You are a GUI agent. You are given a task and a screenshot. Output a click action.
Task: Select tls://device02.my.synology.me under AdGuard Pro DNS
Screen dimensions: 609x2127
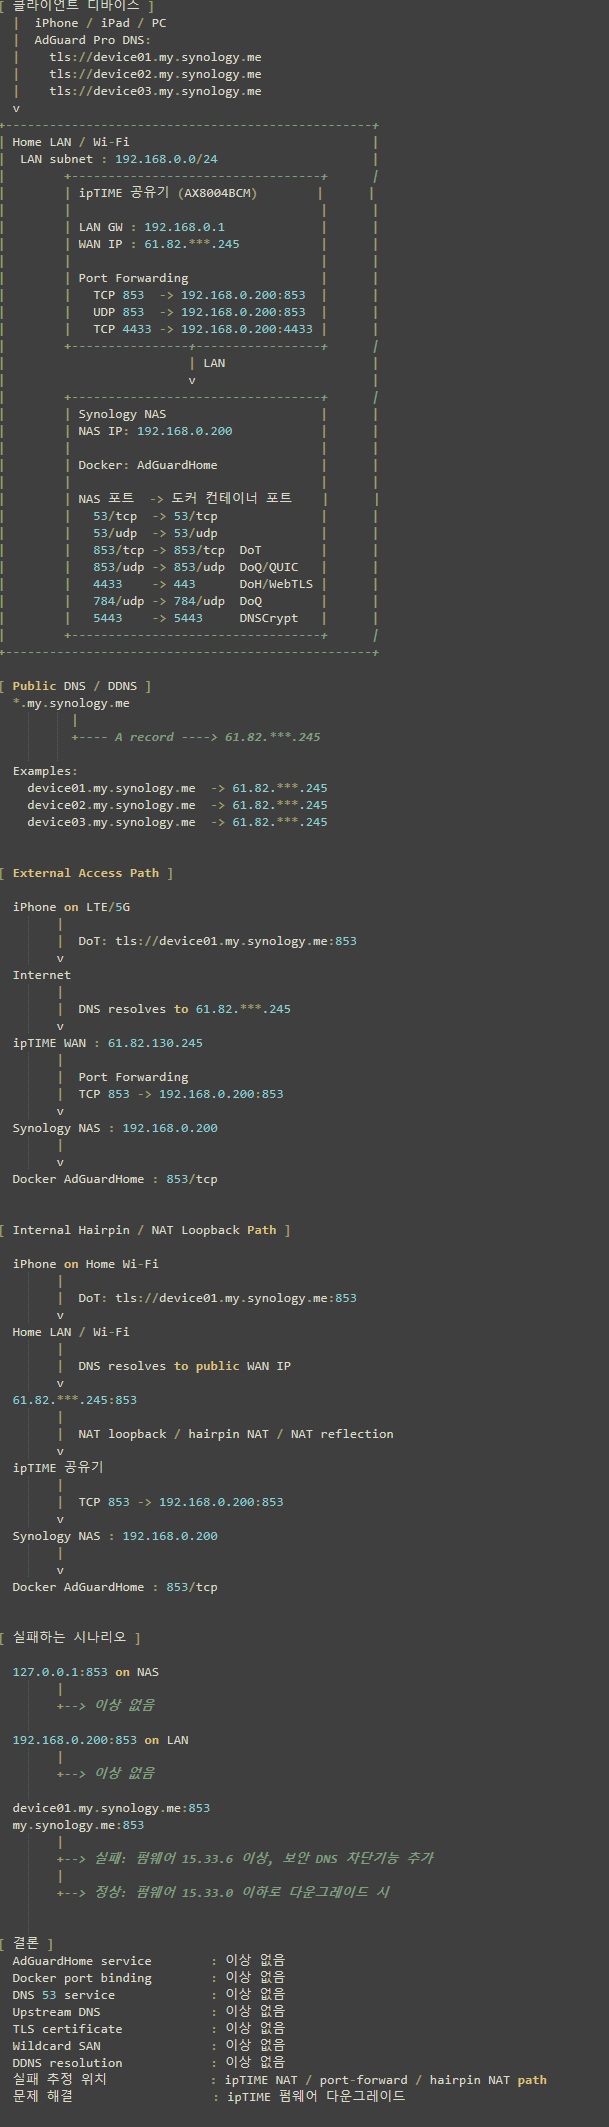tap(155, 74)
